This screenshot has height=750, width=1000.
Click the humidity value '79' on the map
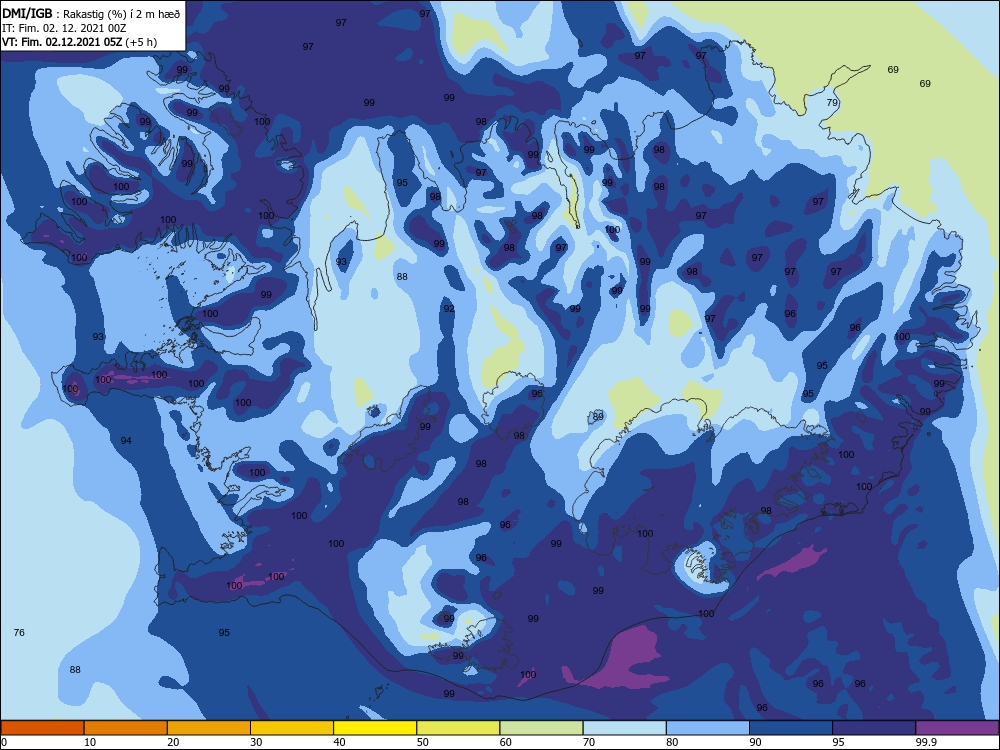832,103
